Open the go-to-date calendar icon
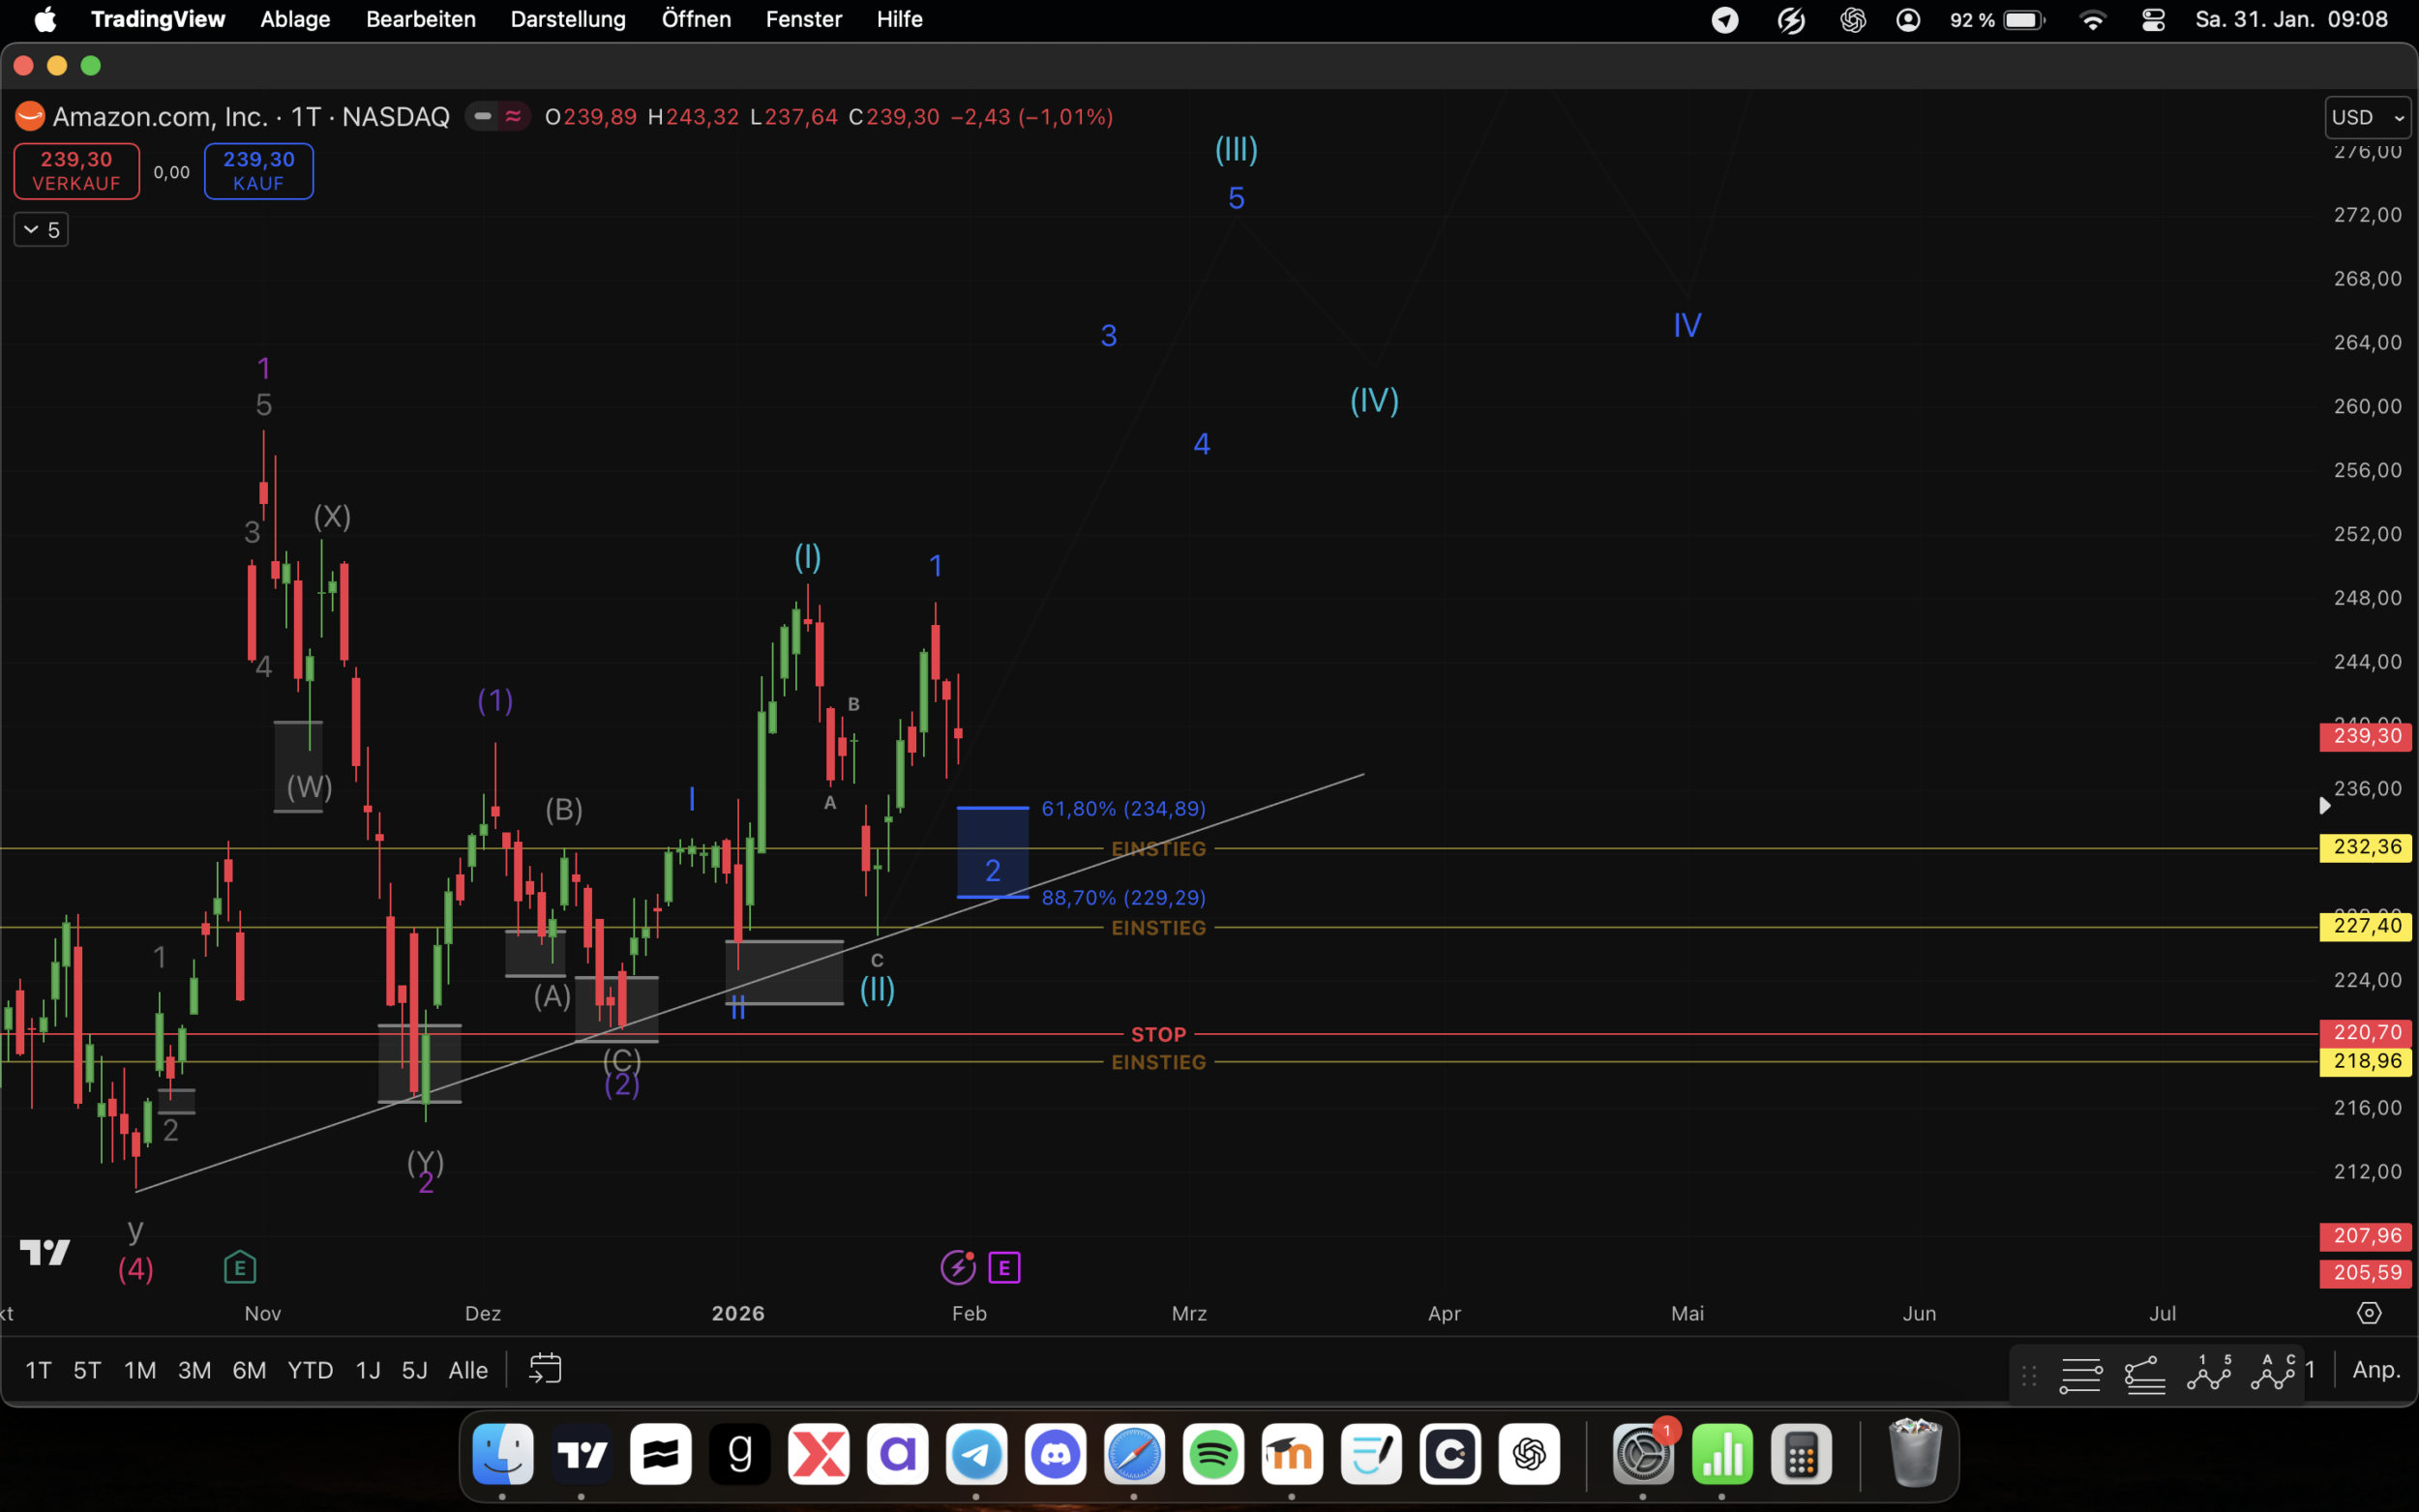This screenshot has height=1512, width=2419. (x=545, y=1368)
